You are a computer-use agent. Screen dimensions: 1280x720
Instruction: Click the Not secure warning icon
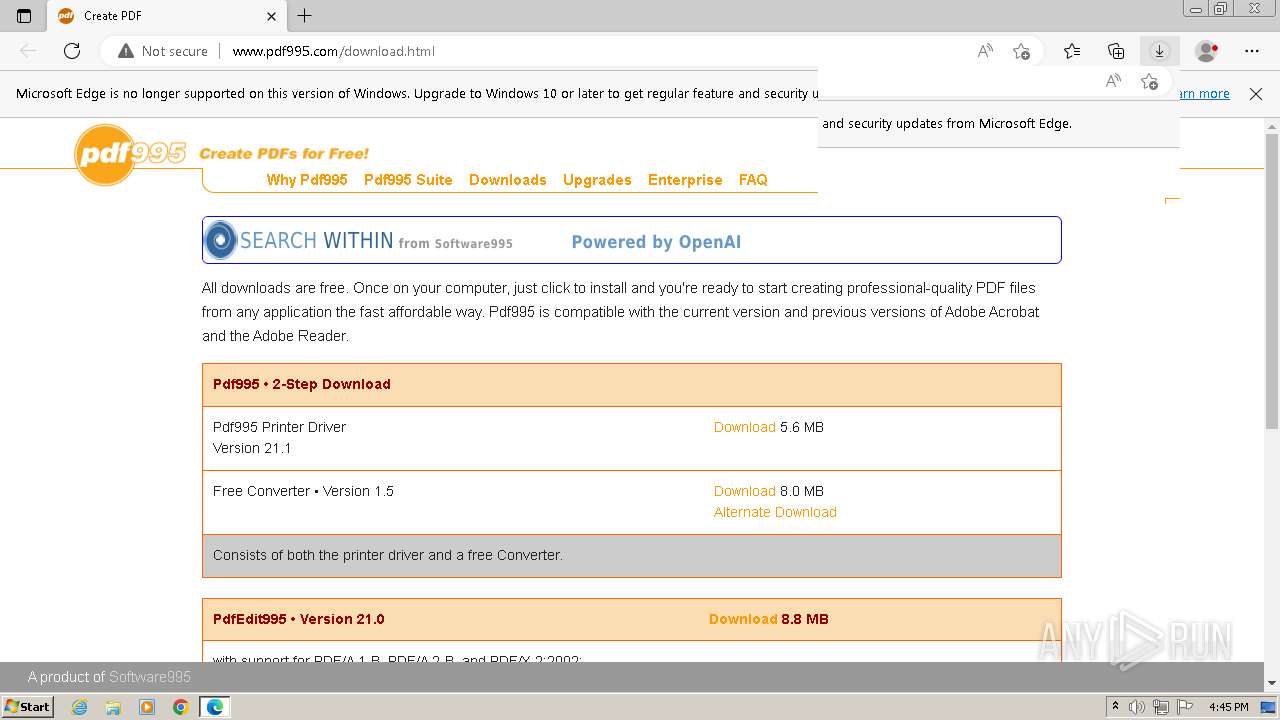pyautogui.click(x=126, y=51)
